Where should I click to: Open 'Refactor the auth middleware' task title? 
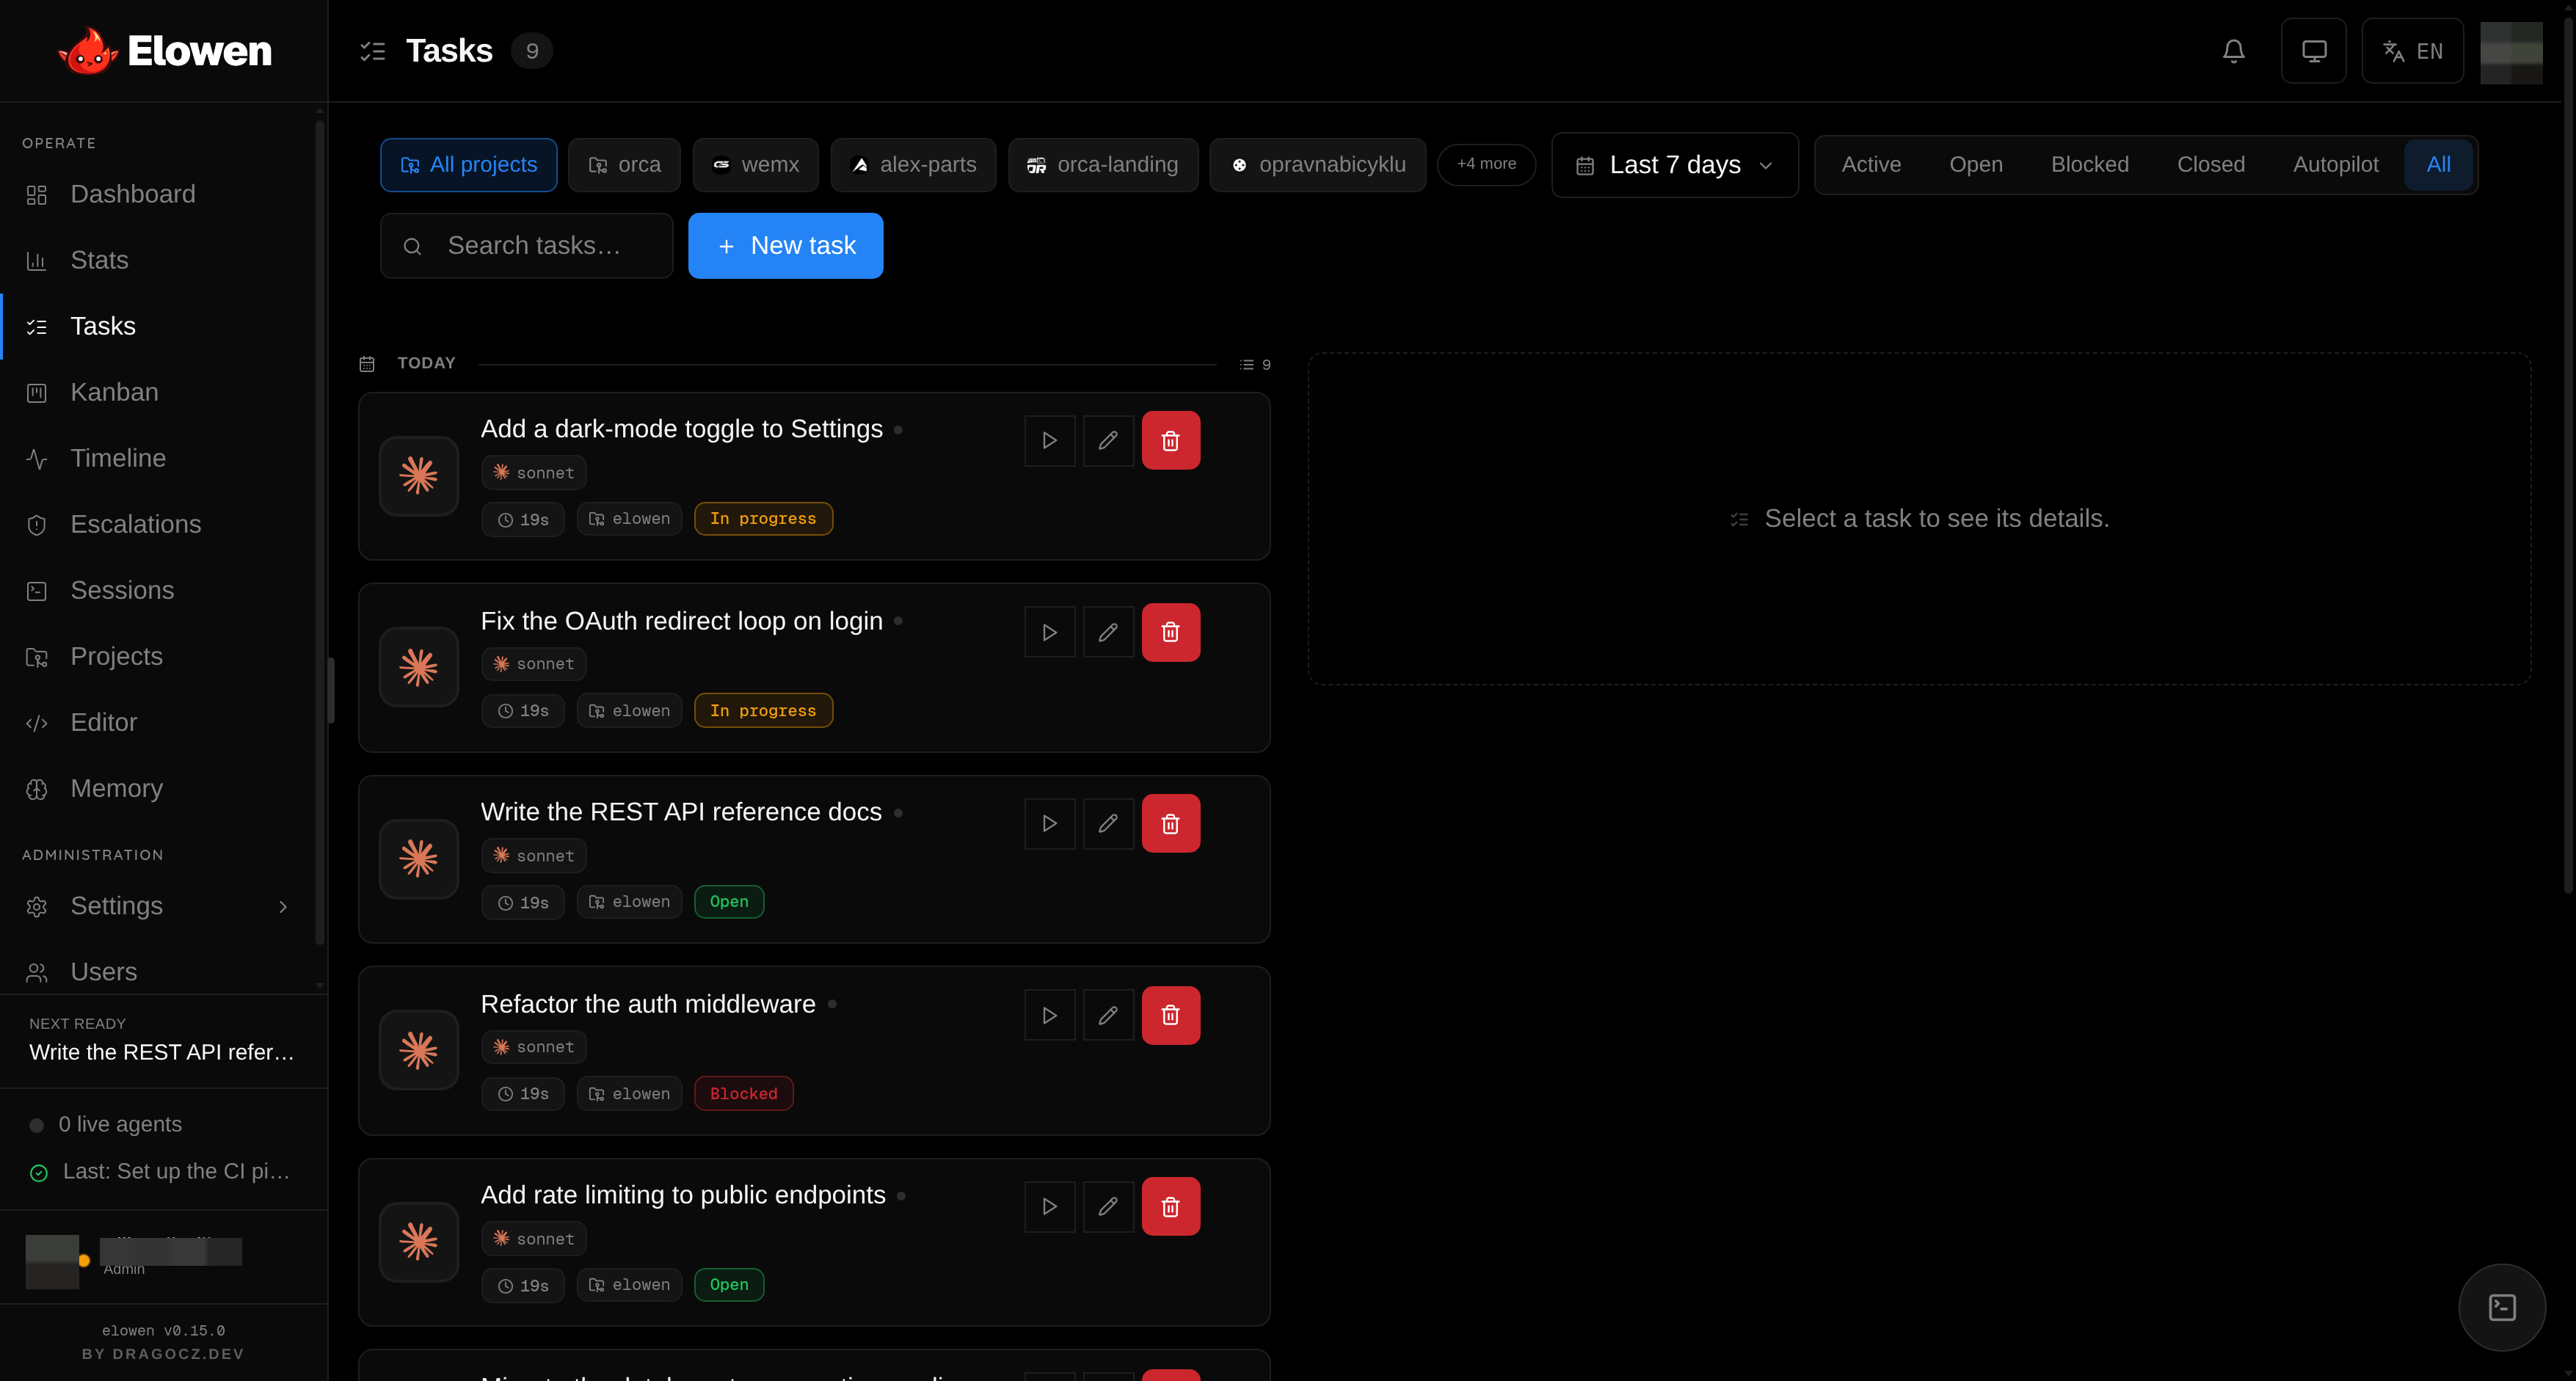pyautogui.click(x=648, y=1004)
